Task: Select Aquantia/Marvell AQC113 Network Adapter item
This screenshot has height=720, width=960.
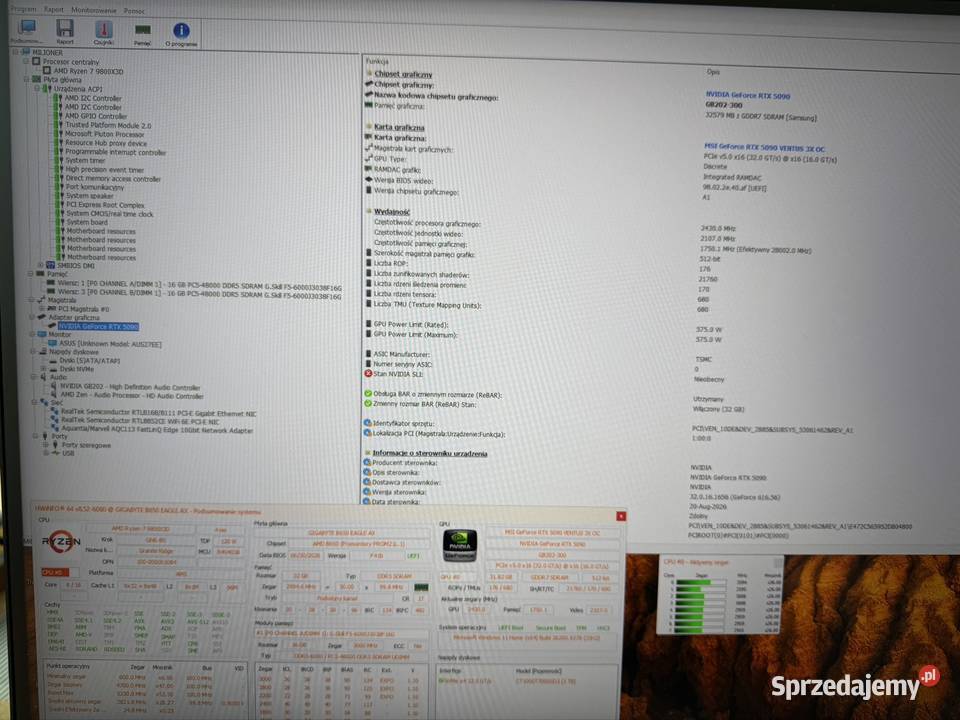Action: (x=157, y=430)
